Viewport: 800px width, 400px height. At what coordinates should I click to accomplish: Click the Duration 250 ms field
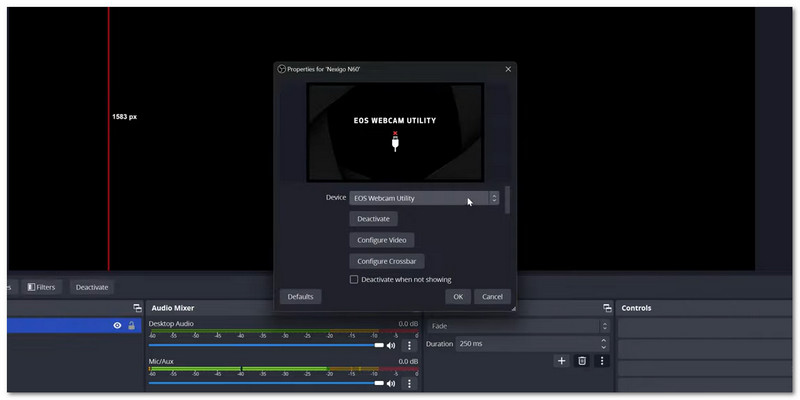tap(532, 343)
